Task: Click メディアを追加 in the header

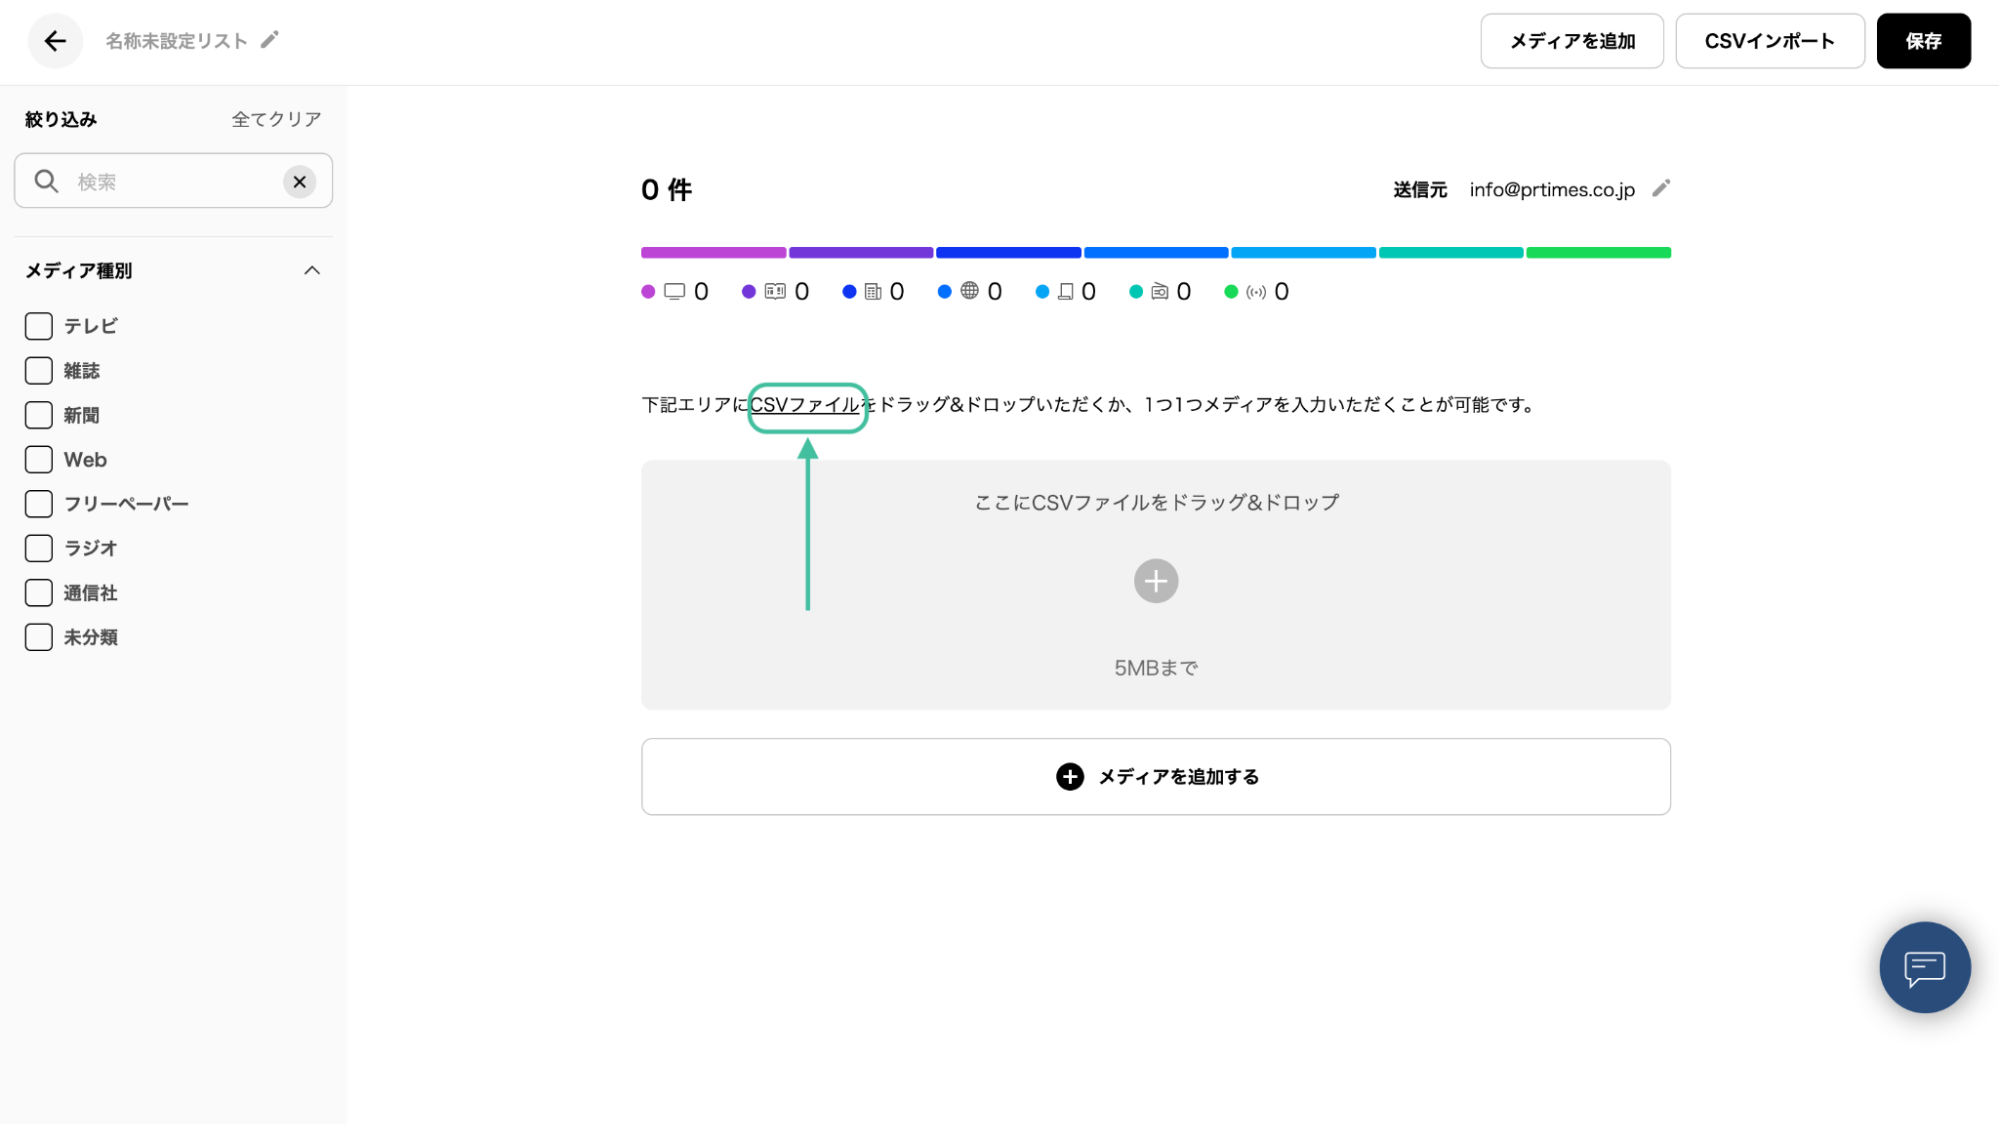Action: click(x=1571, y=41)
